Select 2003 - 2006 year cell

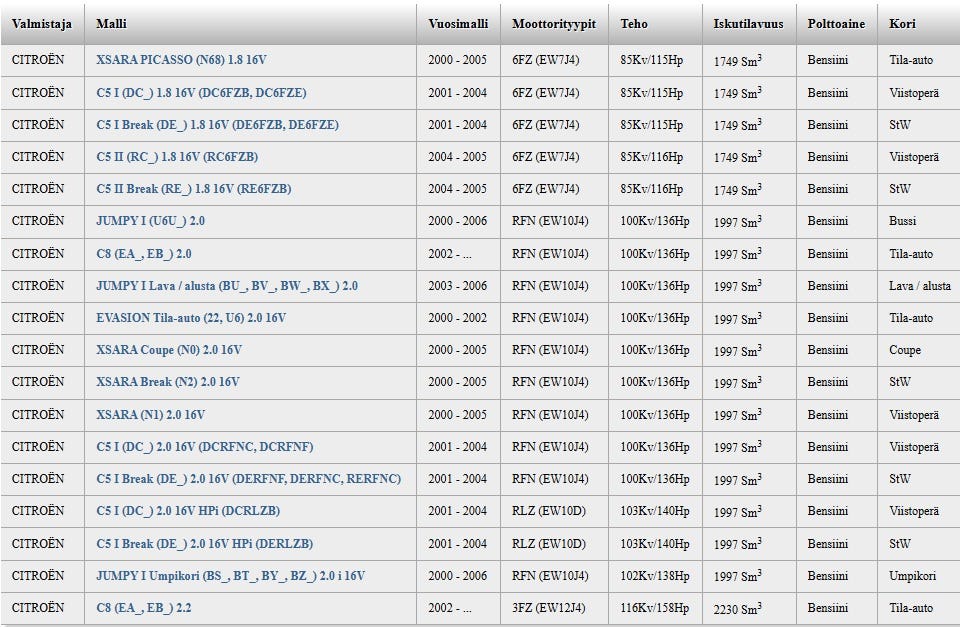click(x=457, y=286)
